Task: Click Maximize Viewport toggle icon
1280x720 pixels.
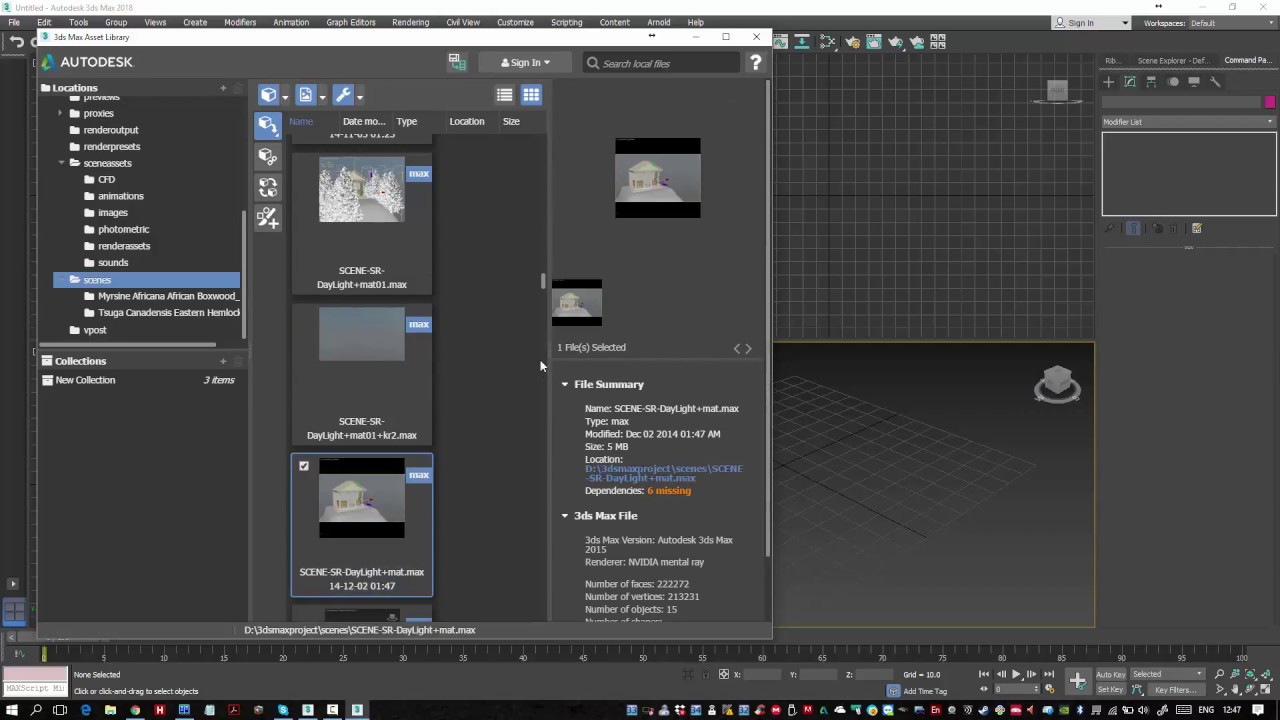Action: click(1267, 689)
